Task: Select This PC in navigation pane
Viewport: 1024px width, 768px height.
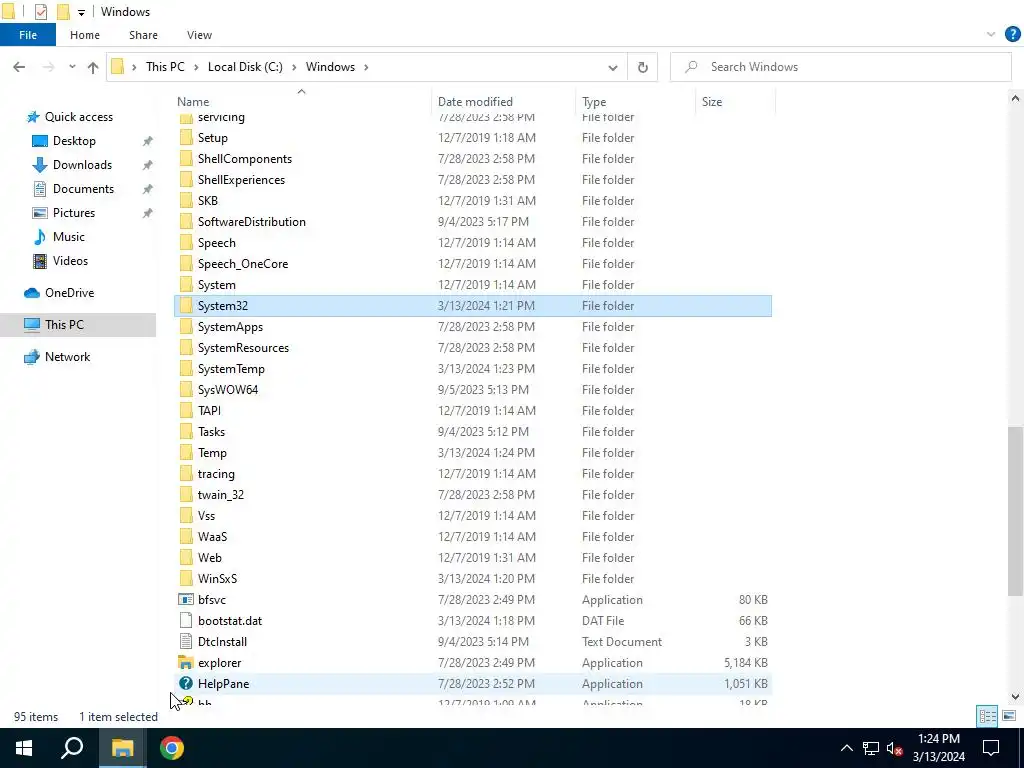Action: (x=78, y=325)
